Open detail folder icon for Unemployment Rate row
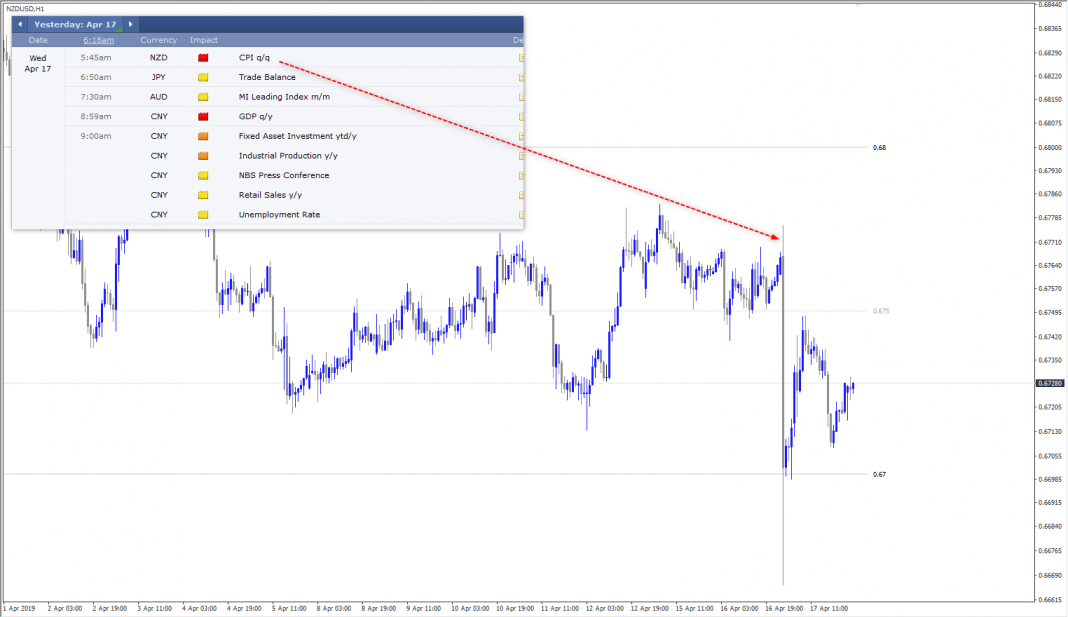Image resolution: width=1068 pixels, height=617 pixels. [520, 215]
